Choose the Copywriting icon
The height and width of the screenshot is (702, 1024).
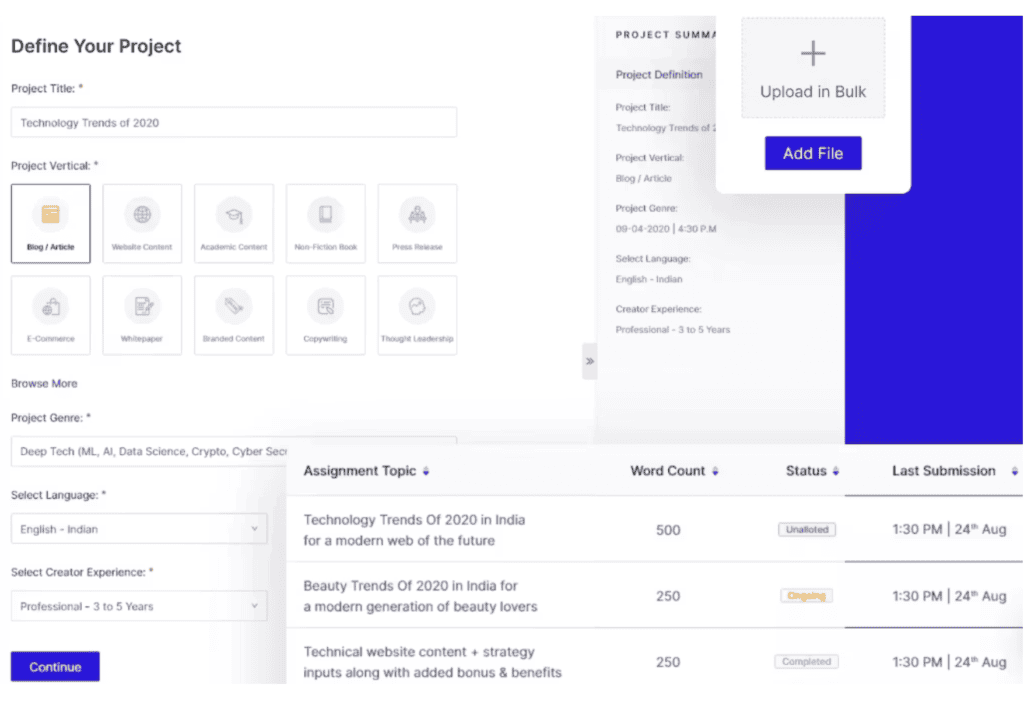tap(325, 307)
